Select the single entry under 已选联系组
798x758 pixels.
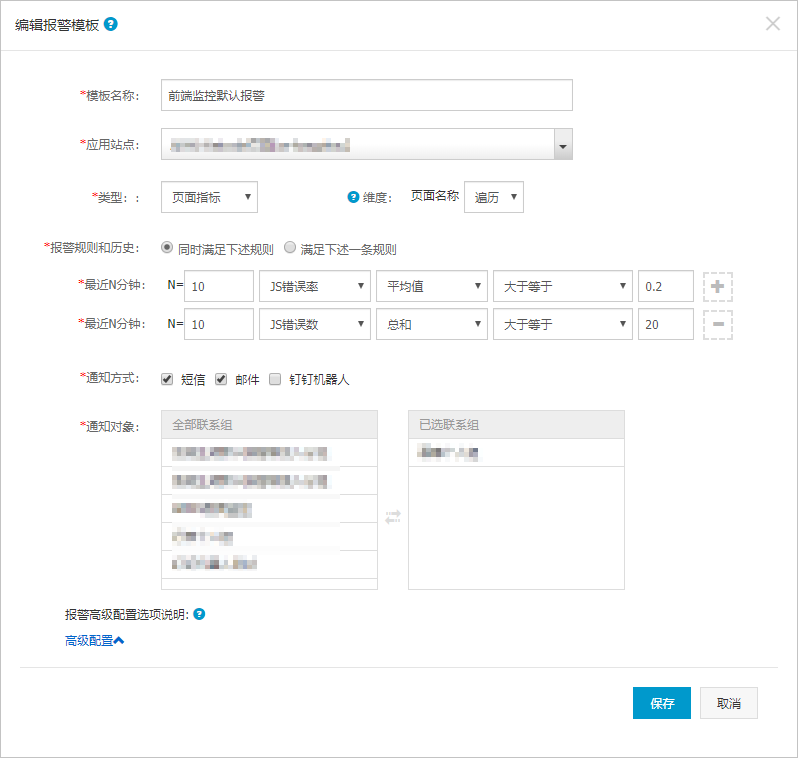coord(516,453)
